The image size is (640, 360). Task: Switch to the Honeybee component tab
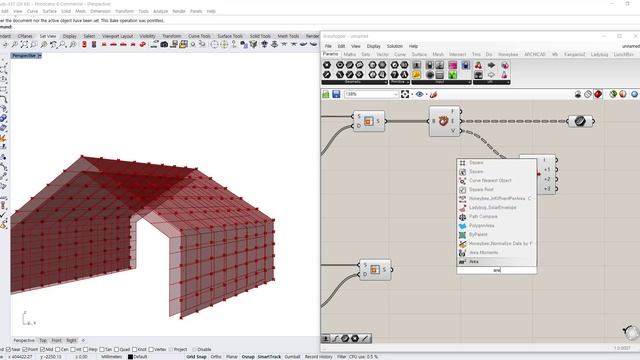[x=508, y=54]
